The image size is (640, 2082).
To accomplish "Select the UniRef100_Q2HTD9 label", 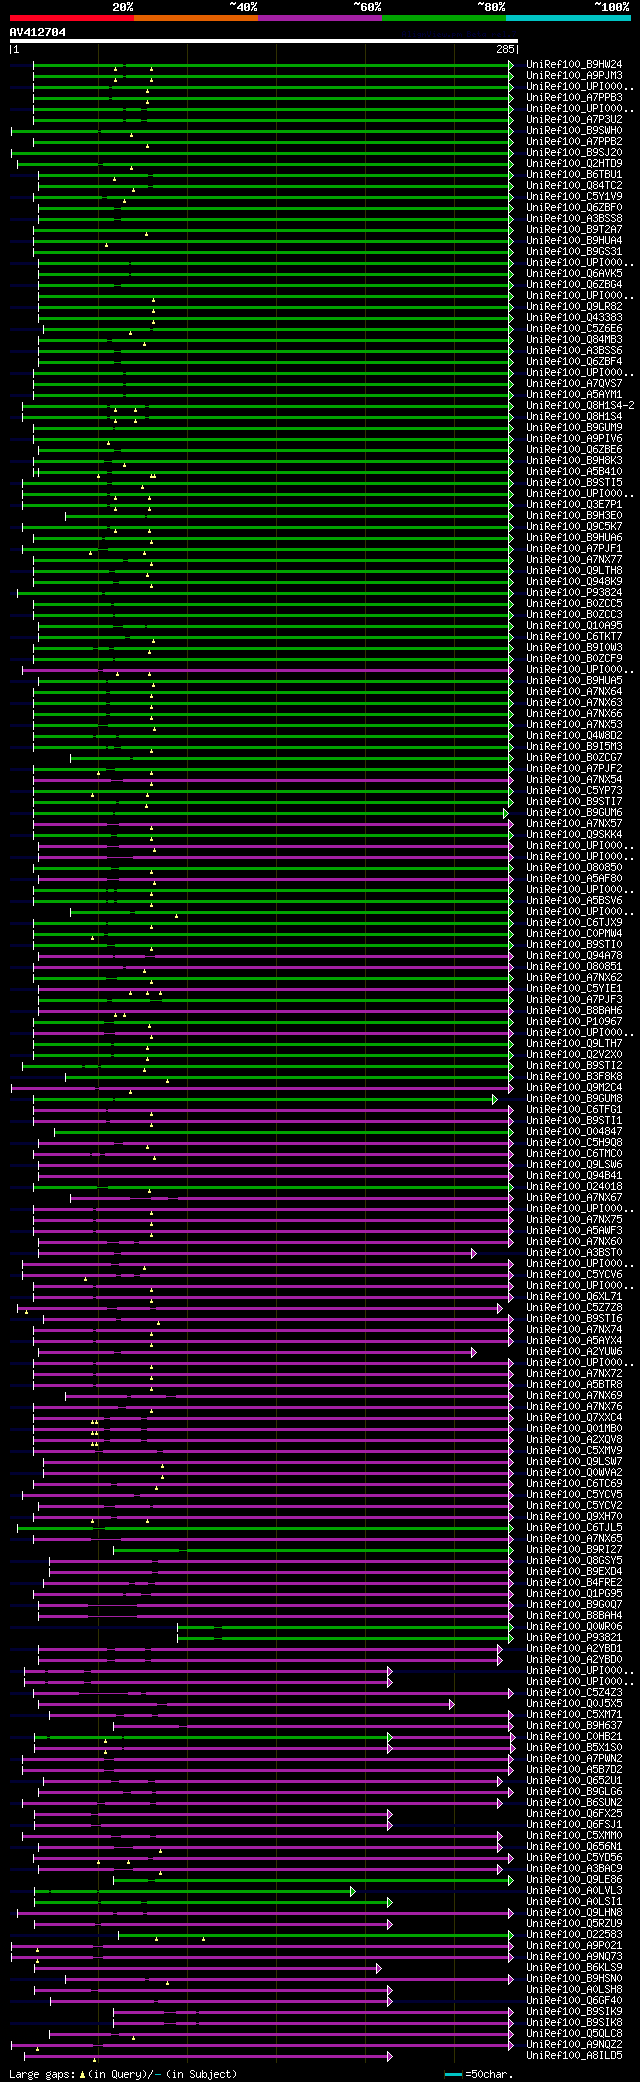I will (x=574, y=163).
